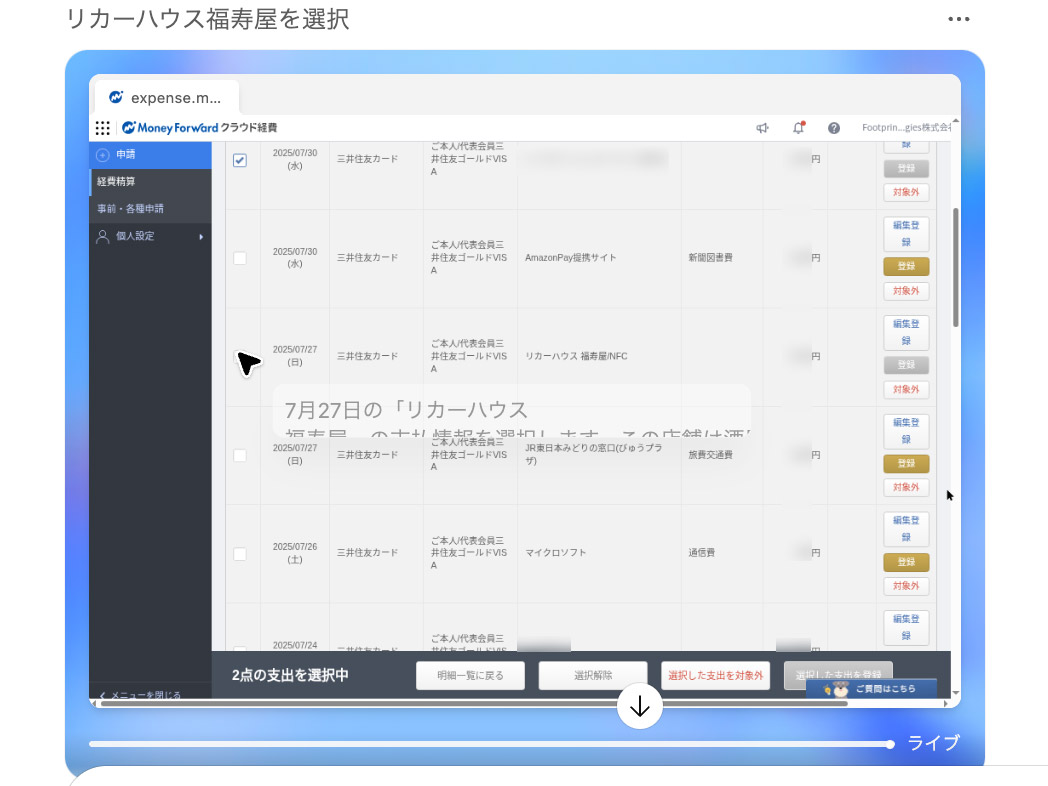Click the announcements megaphone icon

(763, 128)
